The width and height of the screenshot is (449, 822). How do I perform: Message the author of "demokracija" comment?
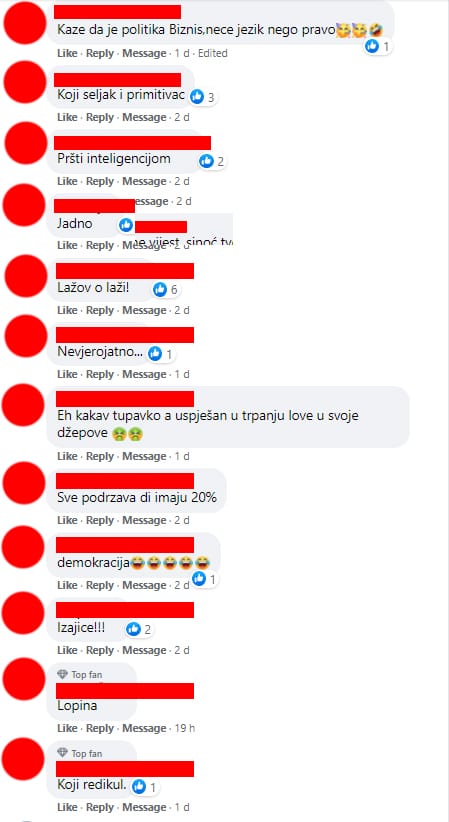click(144, 585)
